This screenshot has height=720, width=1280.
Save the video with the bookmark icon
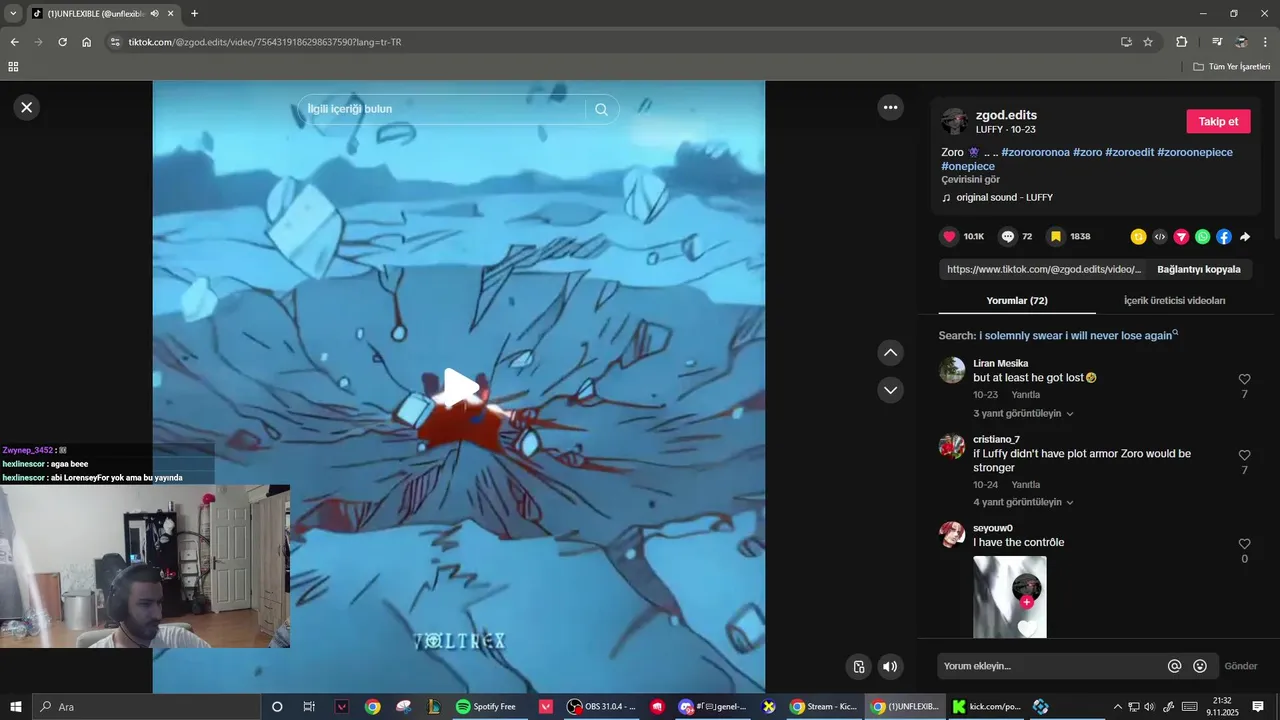(x=1055, y=237)
